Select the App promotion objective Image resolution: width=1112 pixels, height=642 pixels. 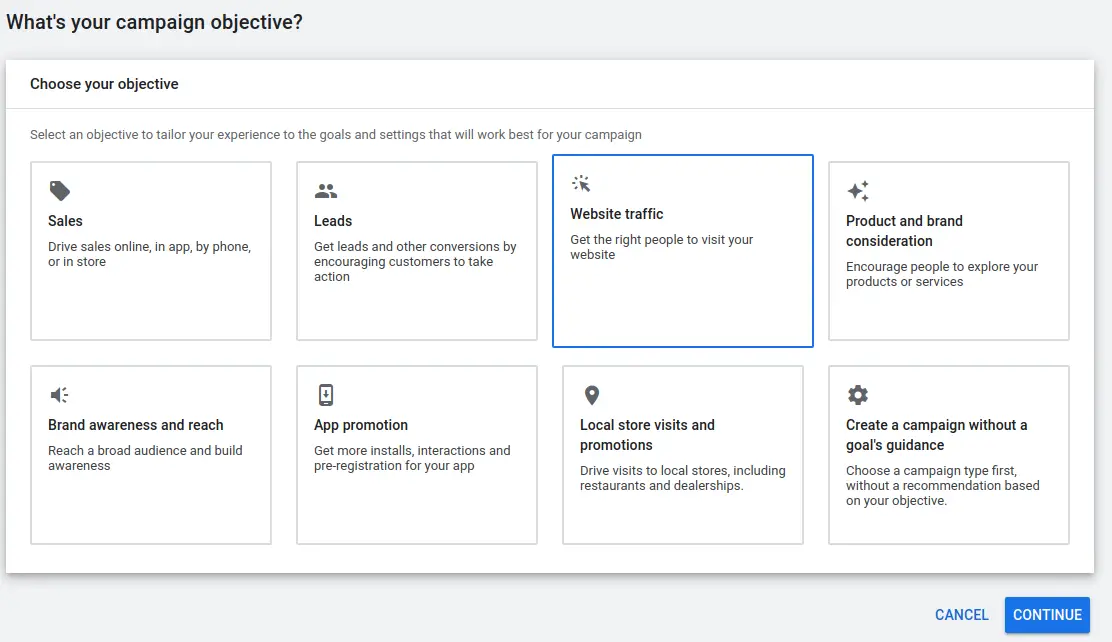[x=416, y=455]
